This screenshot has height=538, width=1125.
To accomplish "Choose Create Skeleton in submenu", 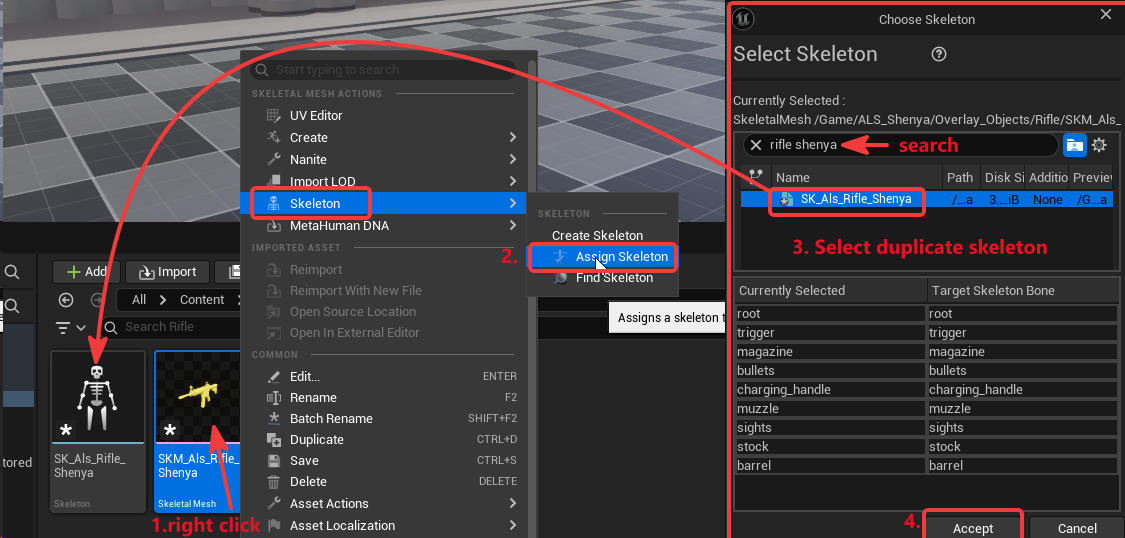I will [x=597, y=235].
